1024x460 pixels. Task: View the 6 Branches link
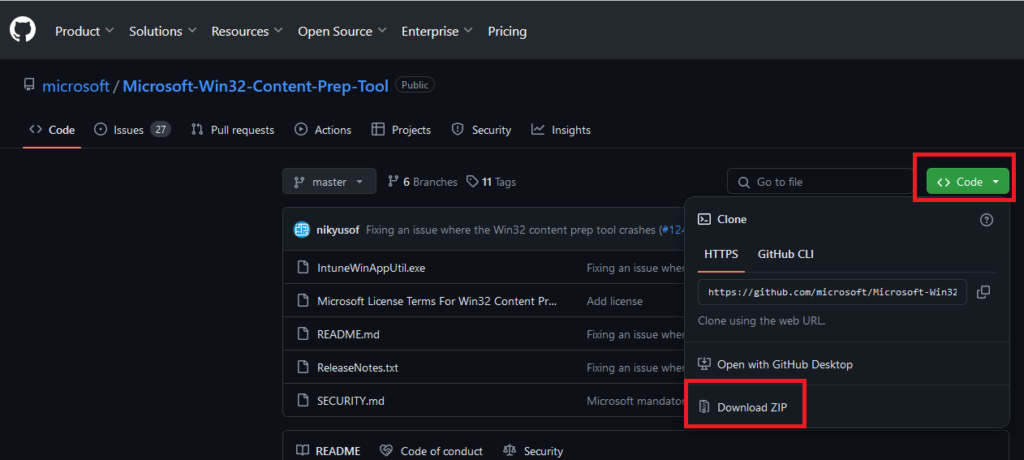[x=423, y=182]
